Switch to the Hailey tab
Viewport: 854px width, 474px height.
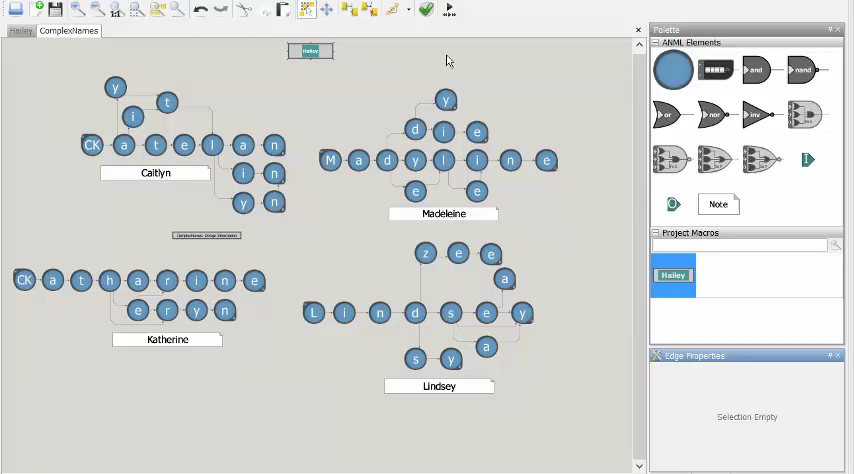pyautogui.click(x=21, y=31)
